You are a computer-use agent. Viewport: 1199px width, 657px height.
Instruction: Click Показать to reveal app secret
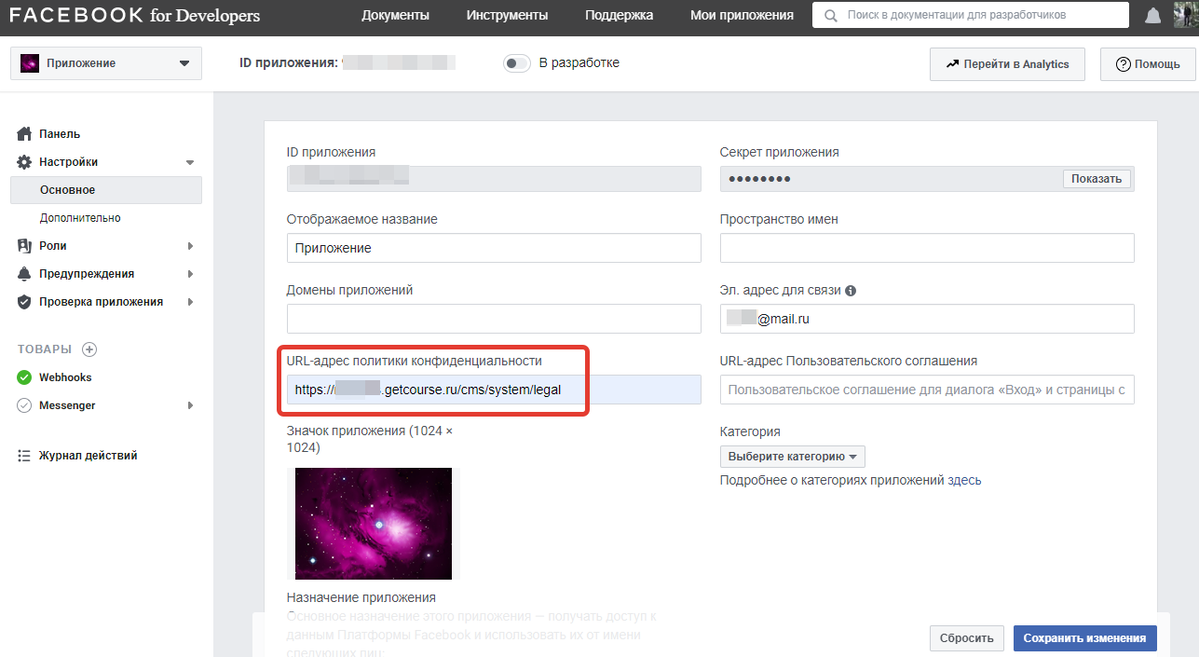1097,179
